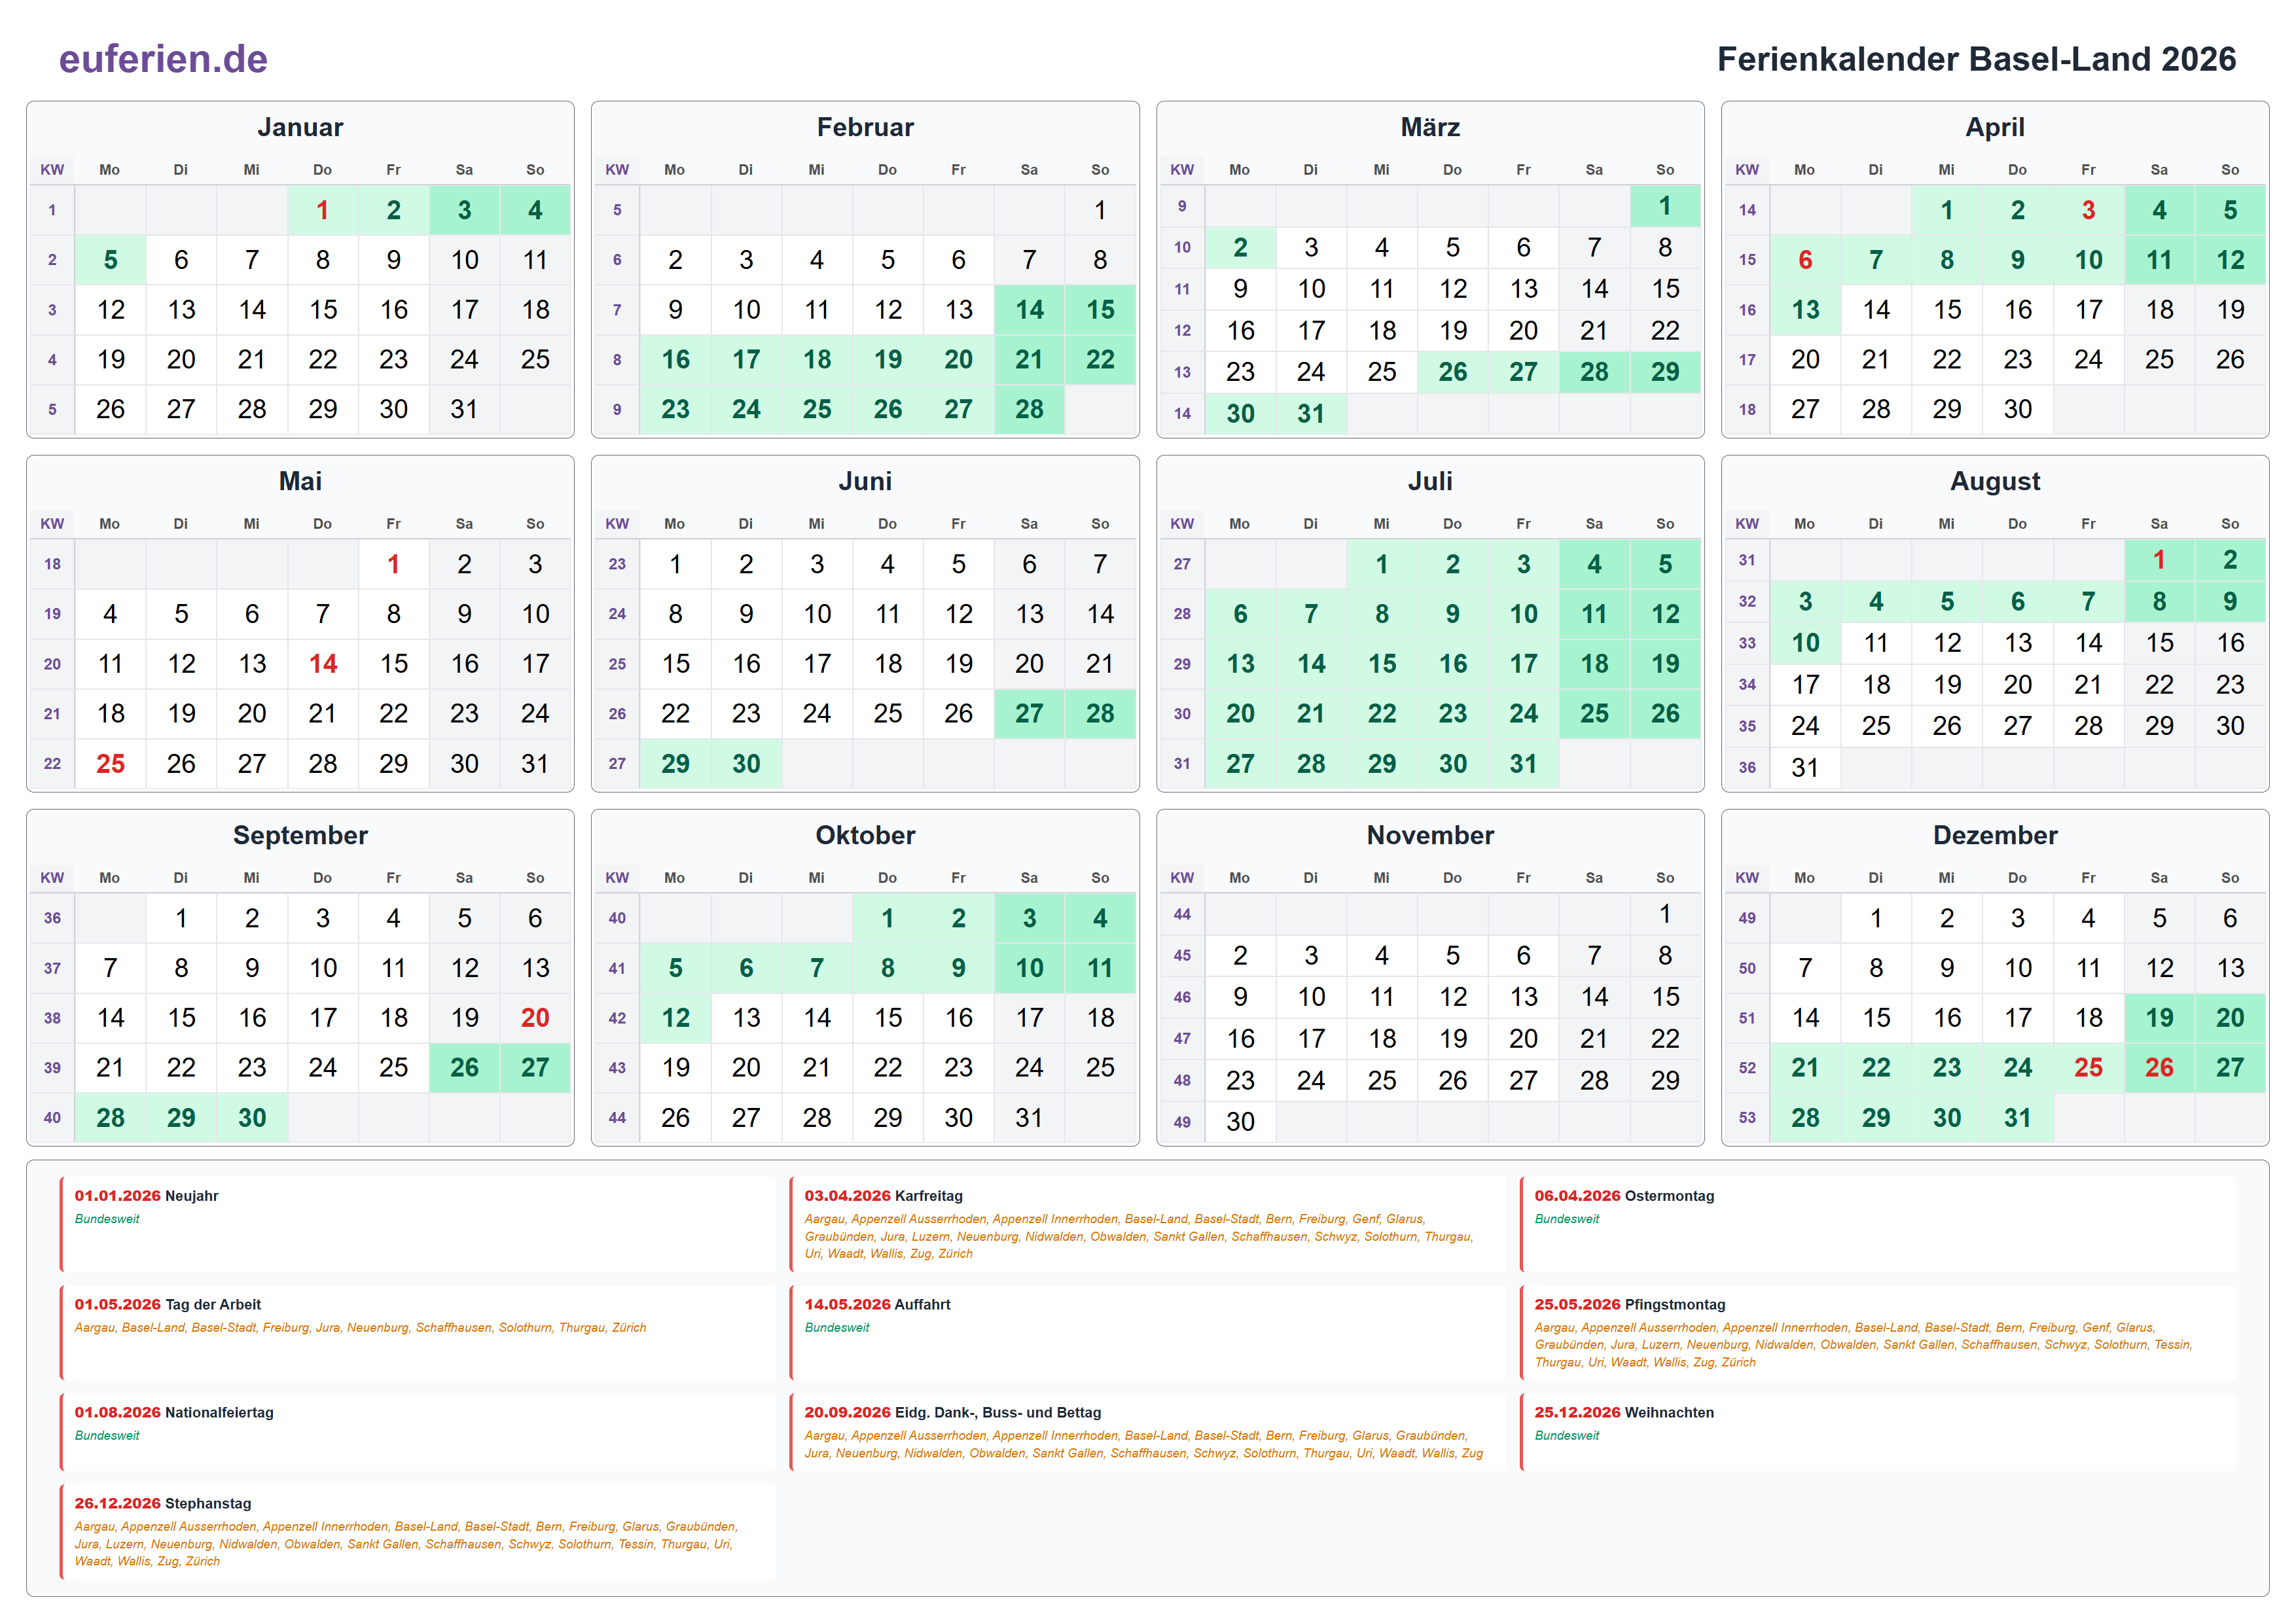Open the 20.09.2026 Eidg. Dank-, Buss- und Bettag entry
The image size is (2296, 1623).
pos(1148,1432)
